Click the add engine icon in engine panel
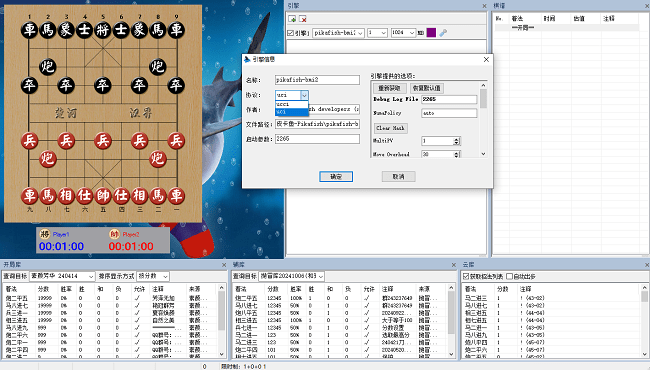650x370 pixels. tap(292, 19)
